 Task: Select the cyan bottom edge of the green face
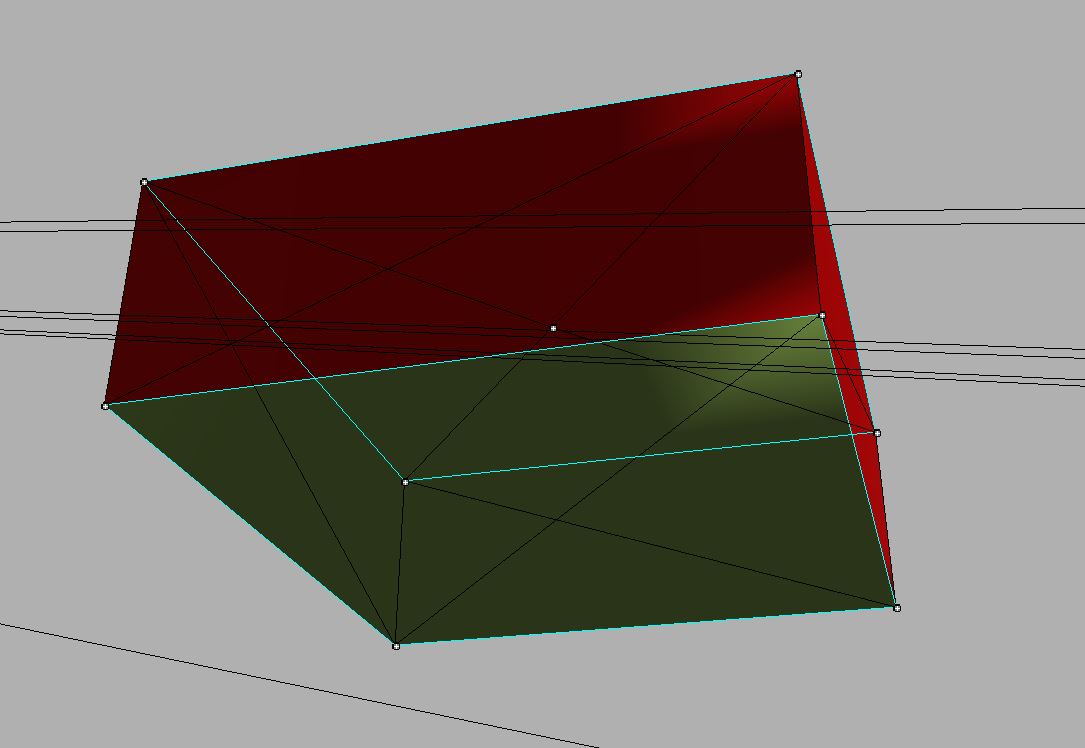(645, 627)
